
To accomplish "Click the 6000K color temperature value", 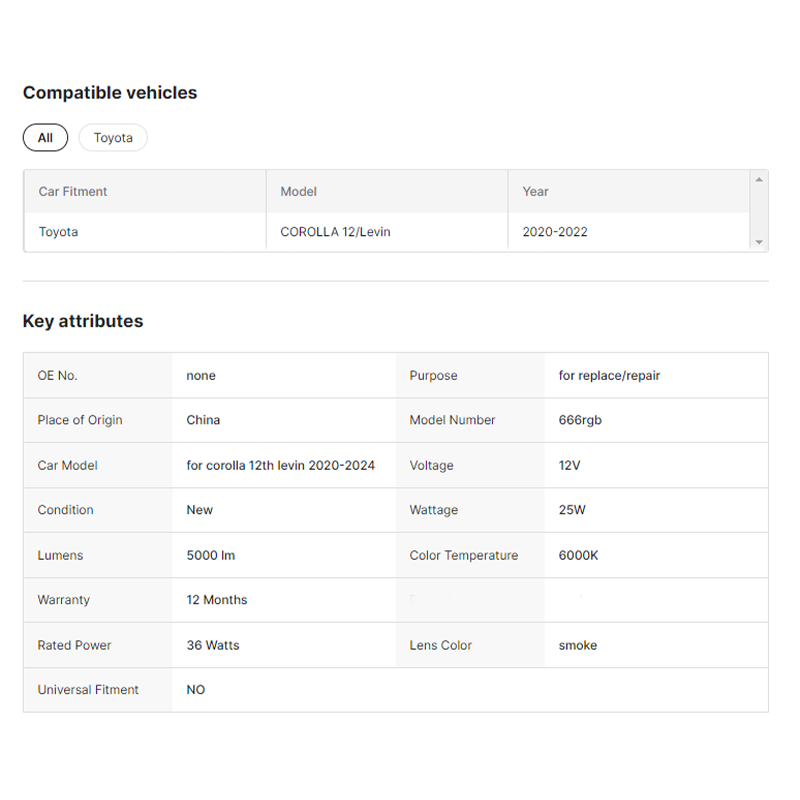I will coord(578,555).
